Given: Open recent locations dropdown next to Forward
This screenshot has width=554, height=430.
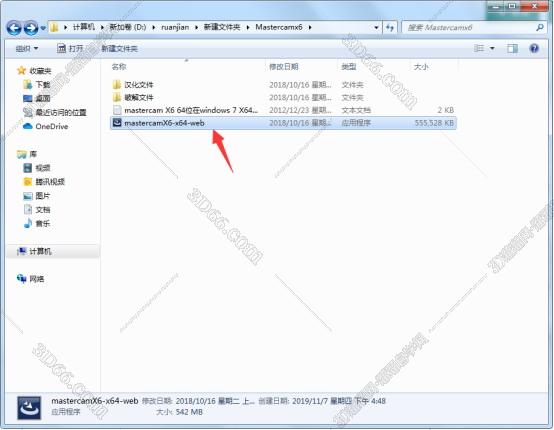Looking at the screenshot, I should 43,28.
